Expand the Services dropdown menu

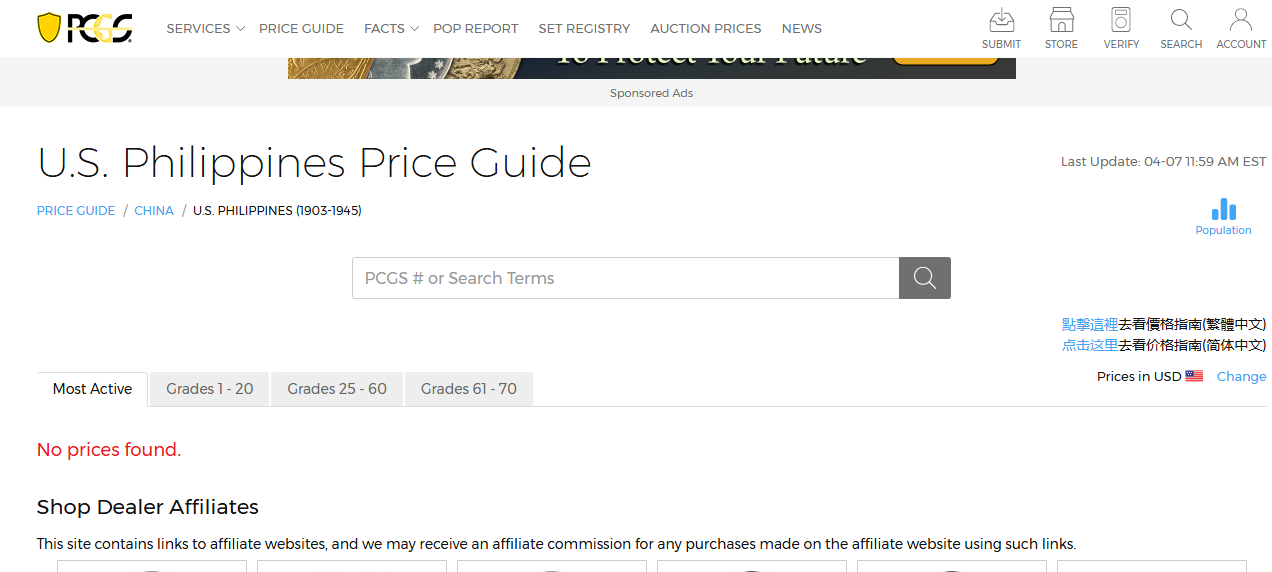click(x=205, y=28)
